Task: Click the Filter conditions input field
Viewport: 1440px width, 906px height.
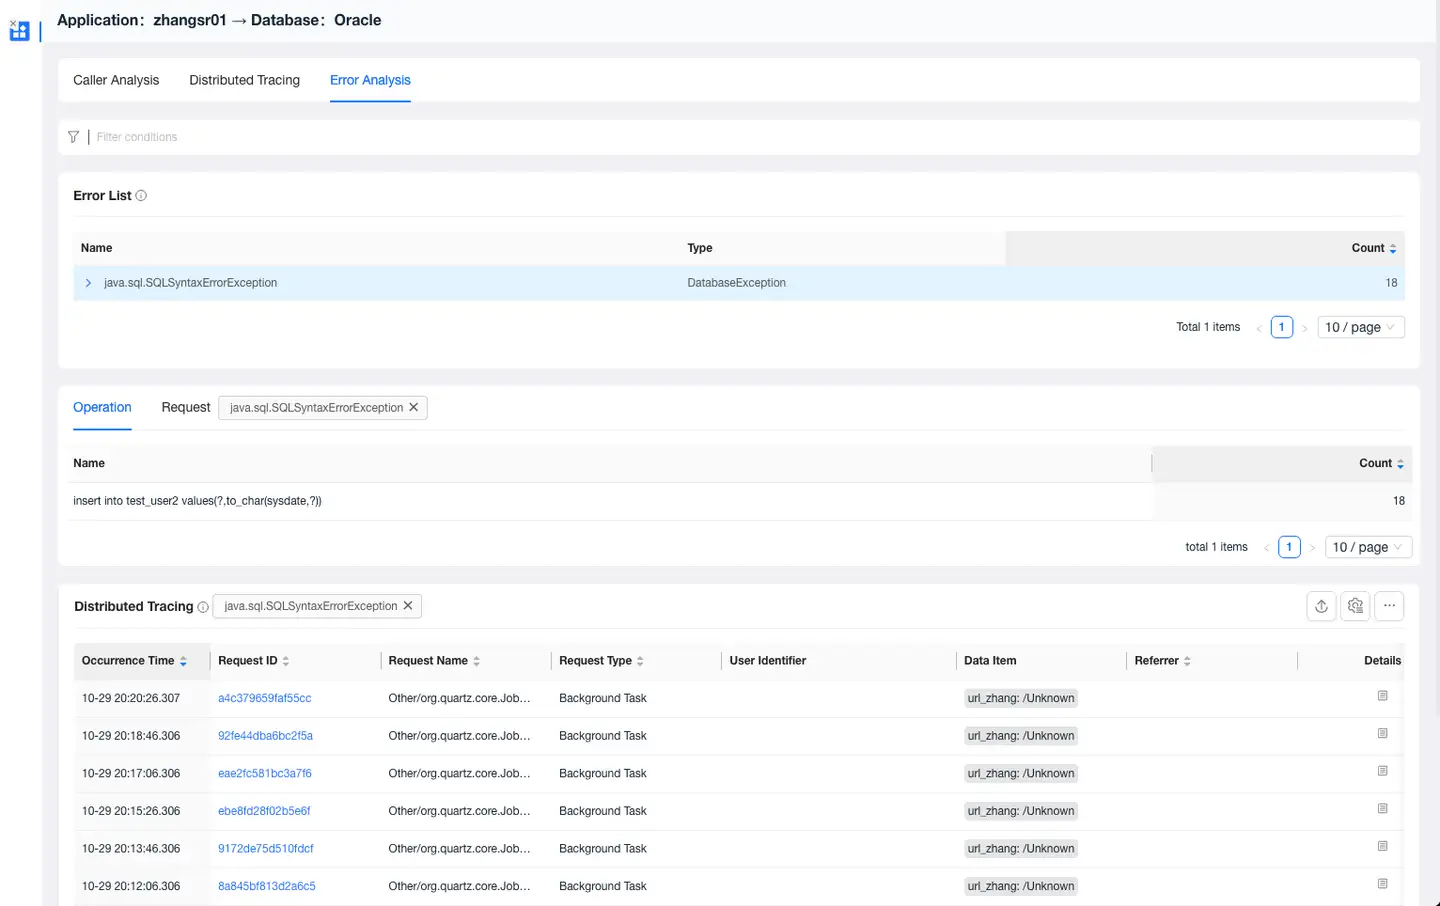Action: pos(400,137)
